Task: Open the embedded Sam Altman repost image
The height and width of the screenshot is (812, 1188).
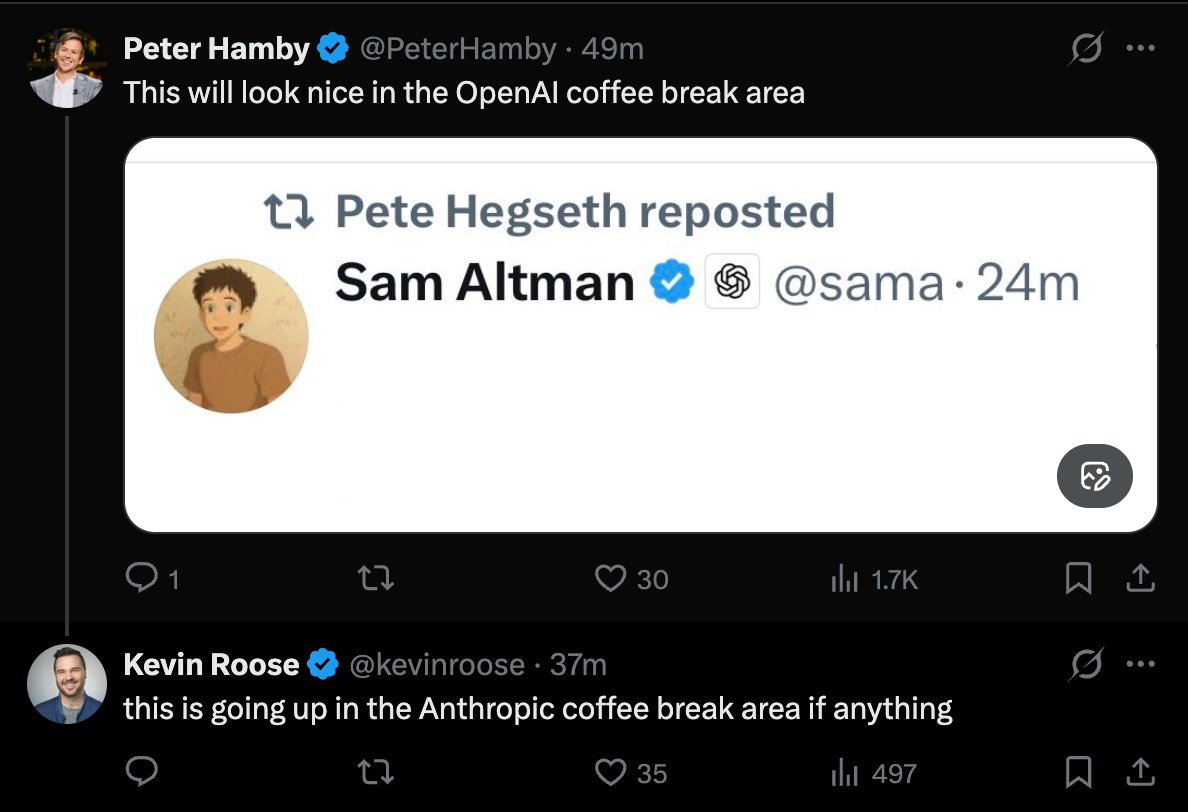Action: (x=640, y=335)
